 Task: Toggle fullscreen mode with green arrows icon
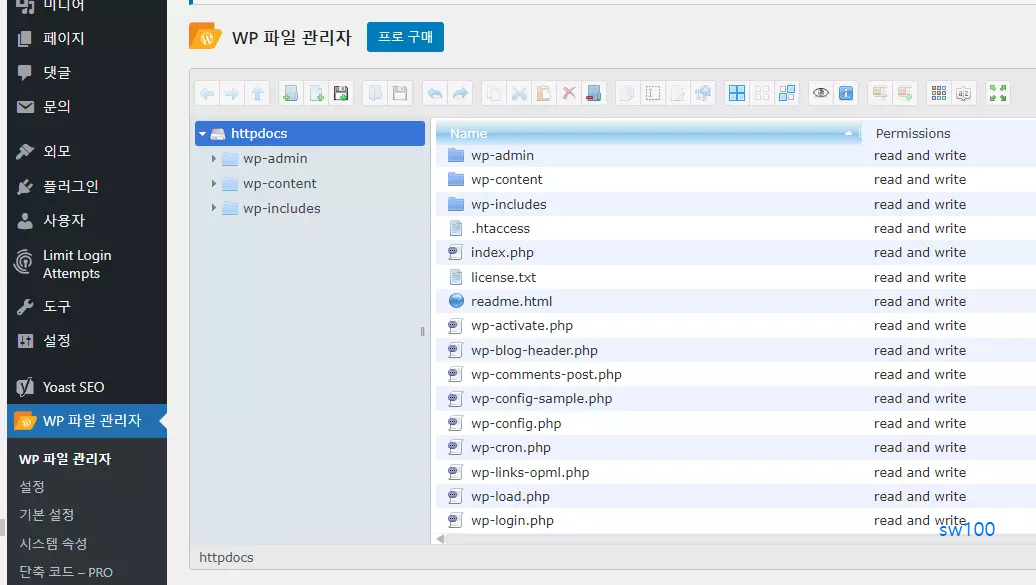[x=997, y=93]
